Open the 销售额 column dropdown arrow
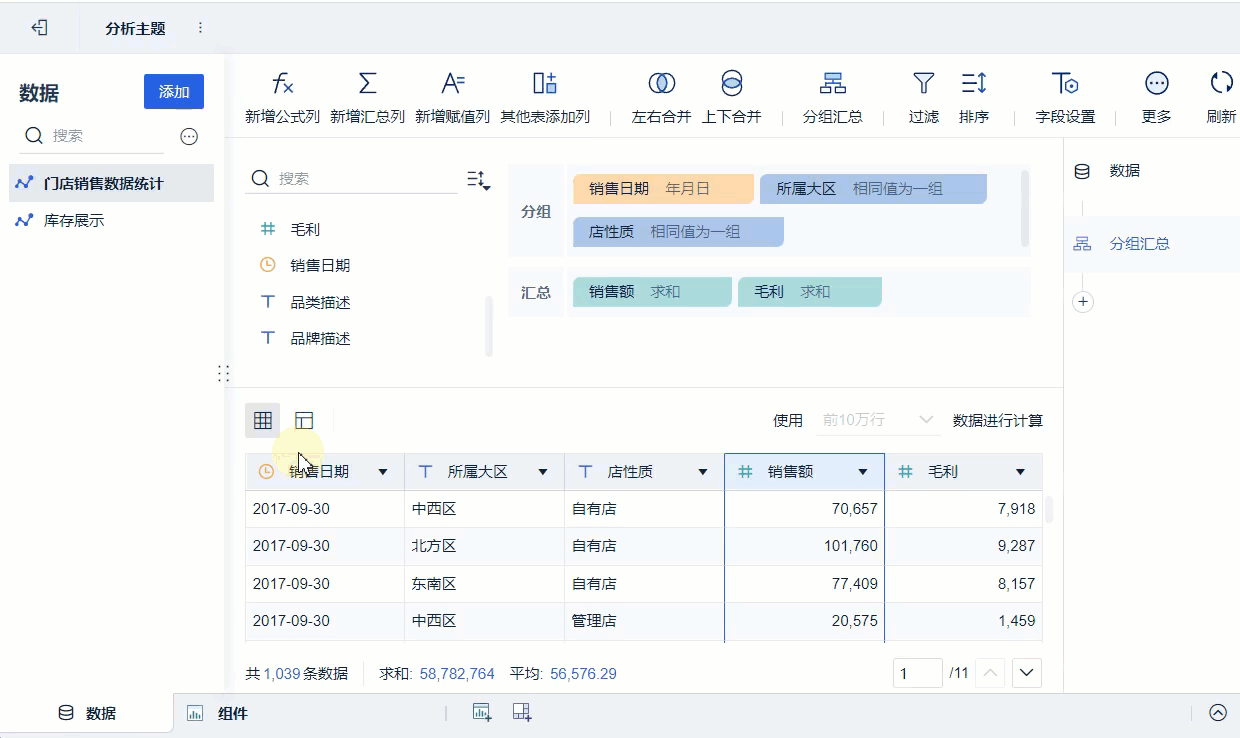 click(863, 472)
